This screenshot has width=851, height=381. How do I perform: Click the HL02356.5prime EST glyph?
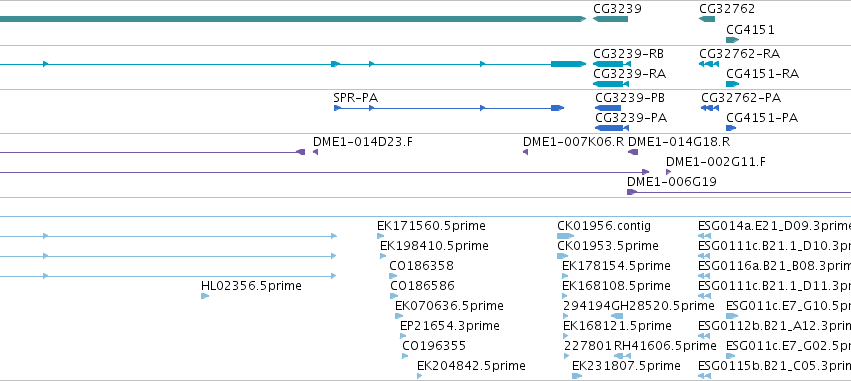pos(205,296)
